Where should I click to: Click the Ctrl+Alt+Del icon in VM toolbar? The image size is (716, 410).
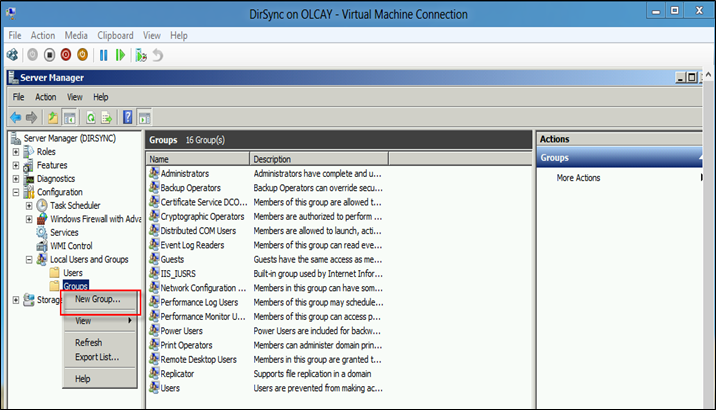[12, 55]
